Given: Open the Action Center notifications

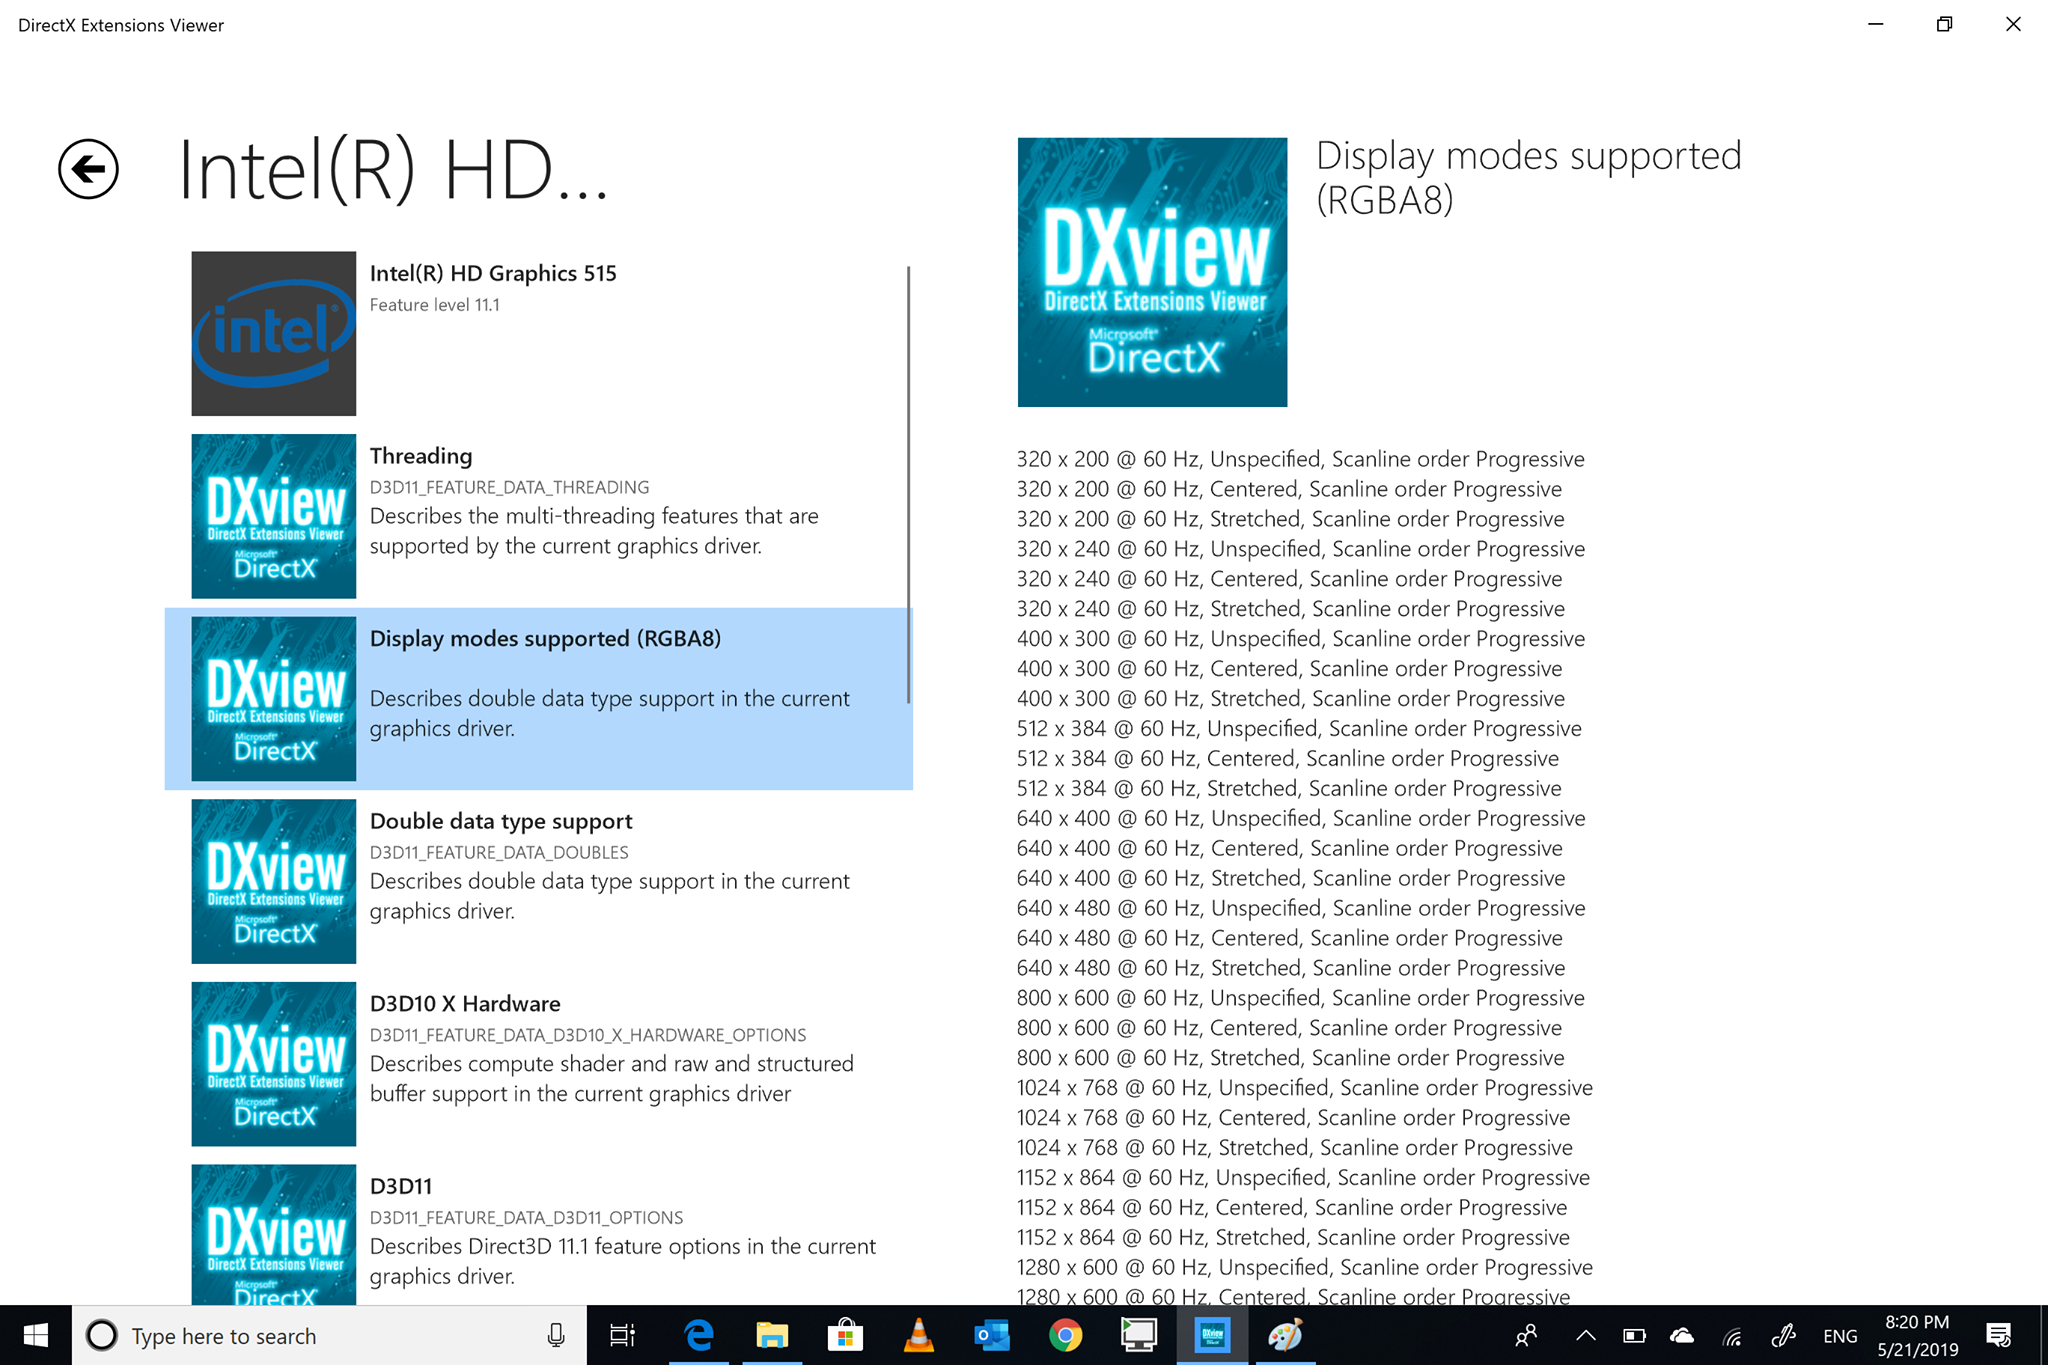Looking at the screenshot, I should pos(1998,1335).
